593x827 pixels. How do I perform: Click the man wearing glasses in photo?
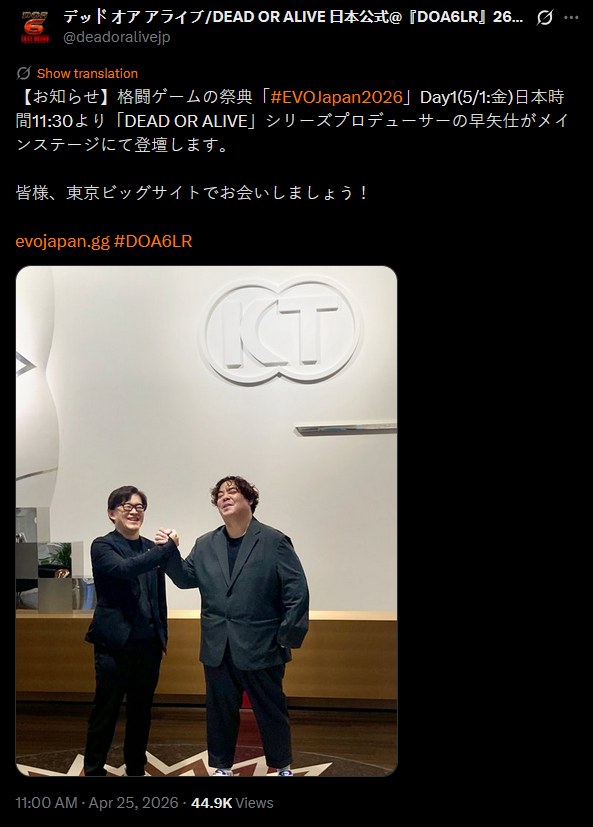click(x=128, y=628)
